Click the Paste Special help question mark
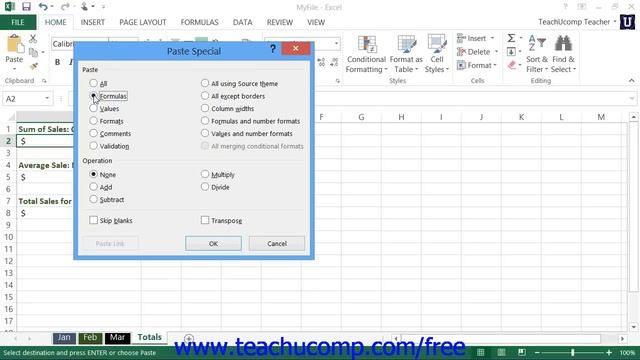This screenshot has width=640, height=360. pos(273,49)
